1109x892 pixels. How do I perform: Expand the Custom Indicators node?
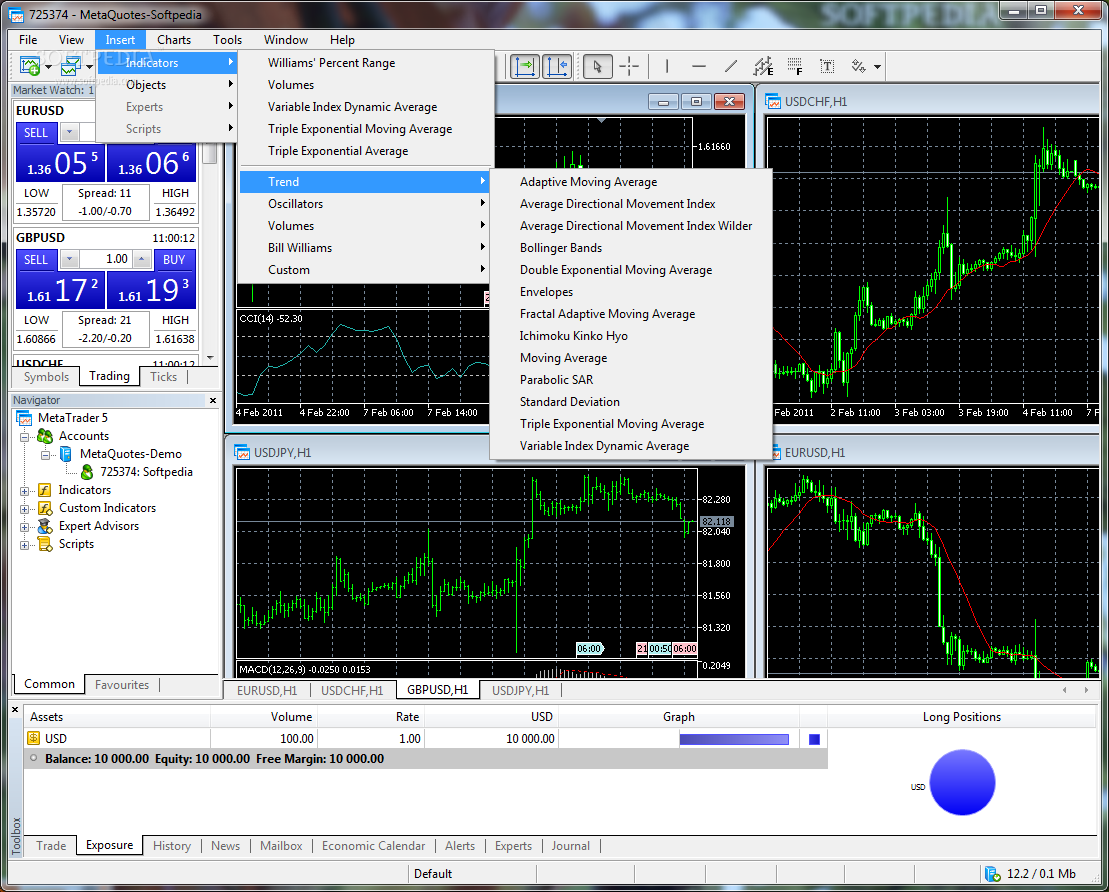[24, 509]
